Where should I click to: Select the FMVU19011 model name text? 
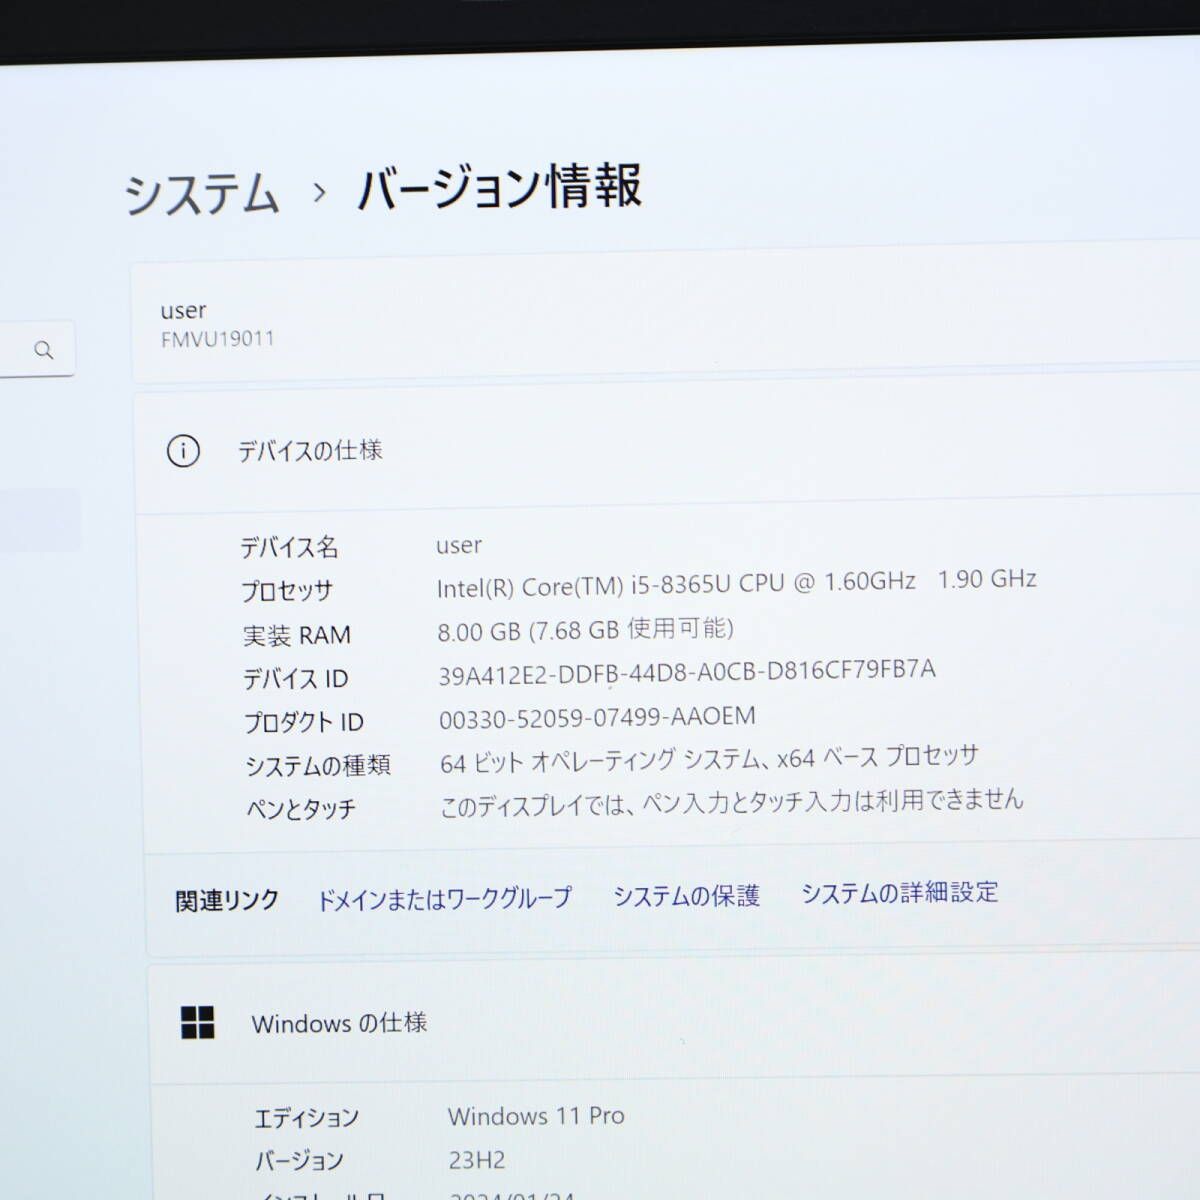(217, 339)
